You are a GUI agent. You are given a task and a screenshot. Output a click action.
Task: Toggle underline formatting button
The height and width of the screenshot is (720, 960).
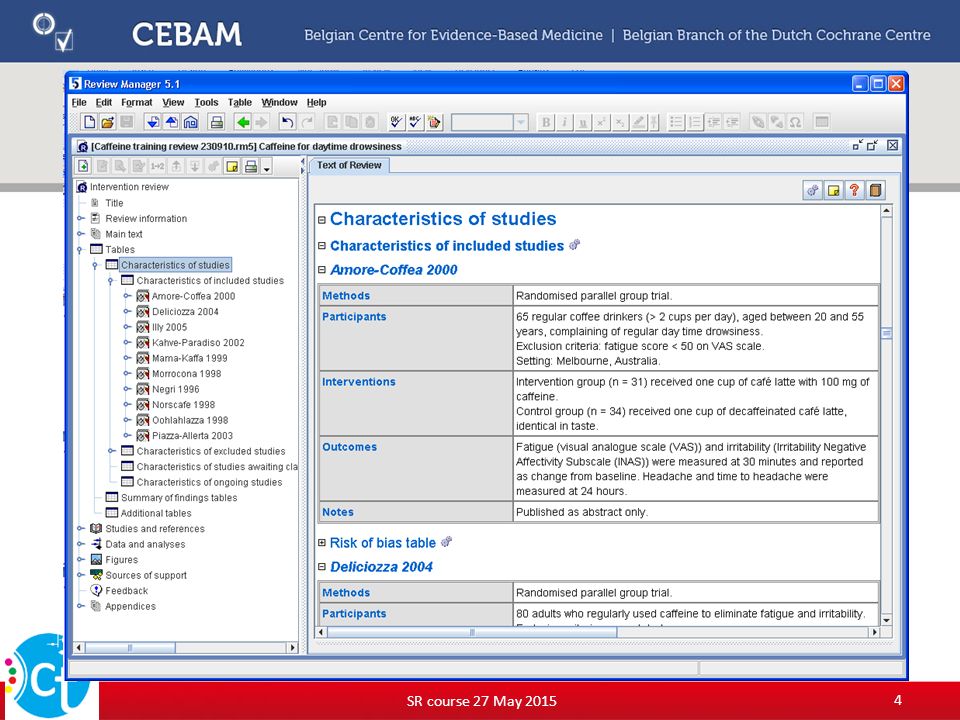[583, 122]
